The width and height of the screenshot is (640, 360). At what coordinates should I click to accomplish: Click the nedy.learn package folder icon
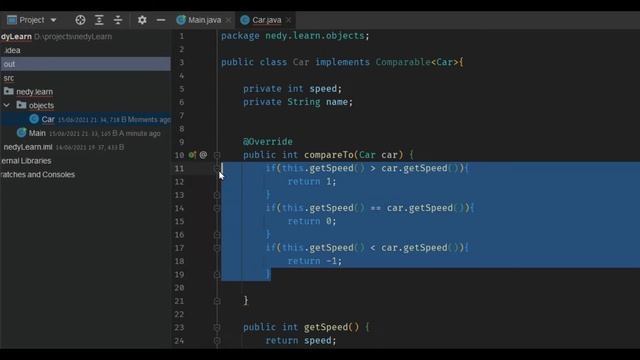9,91
